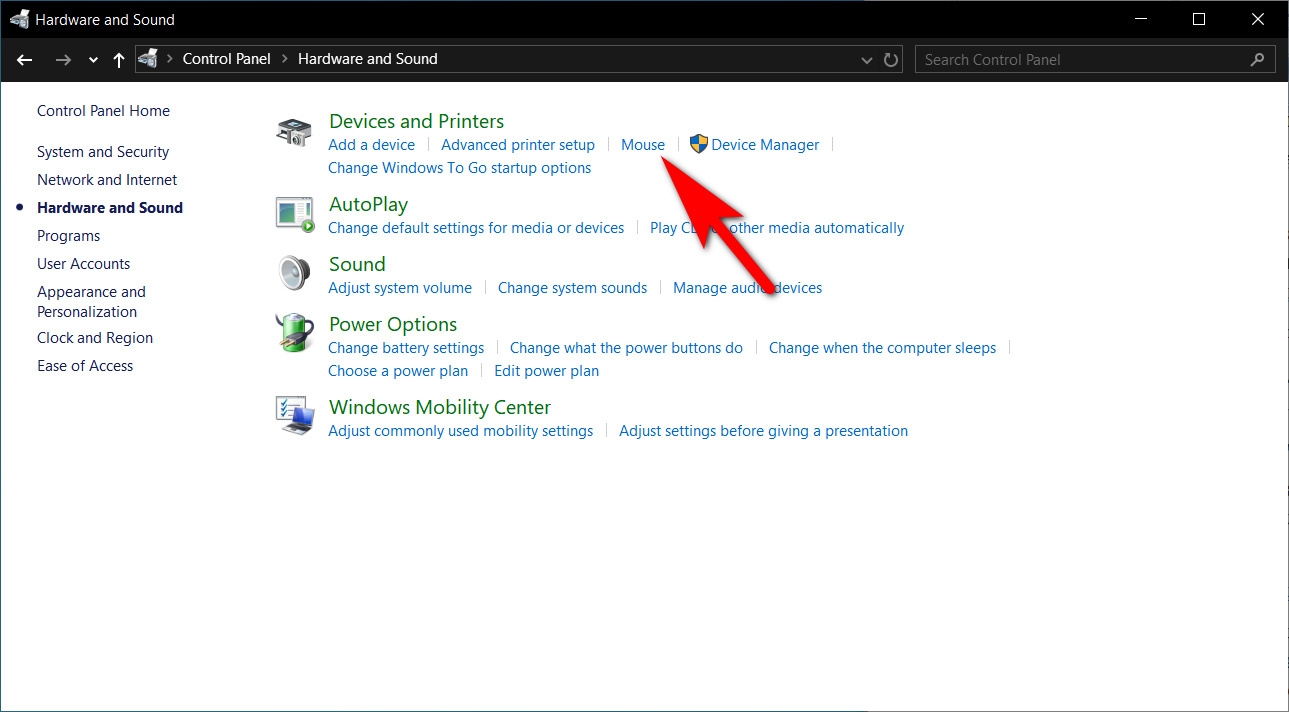Open Adjust settings before giving a presentation
Image resolution: width=1289 pixels, height=712 pixels.
coord(763,431)
